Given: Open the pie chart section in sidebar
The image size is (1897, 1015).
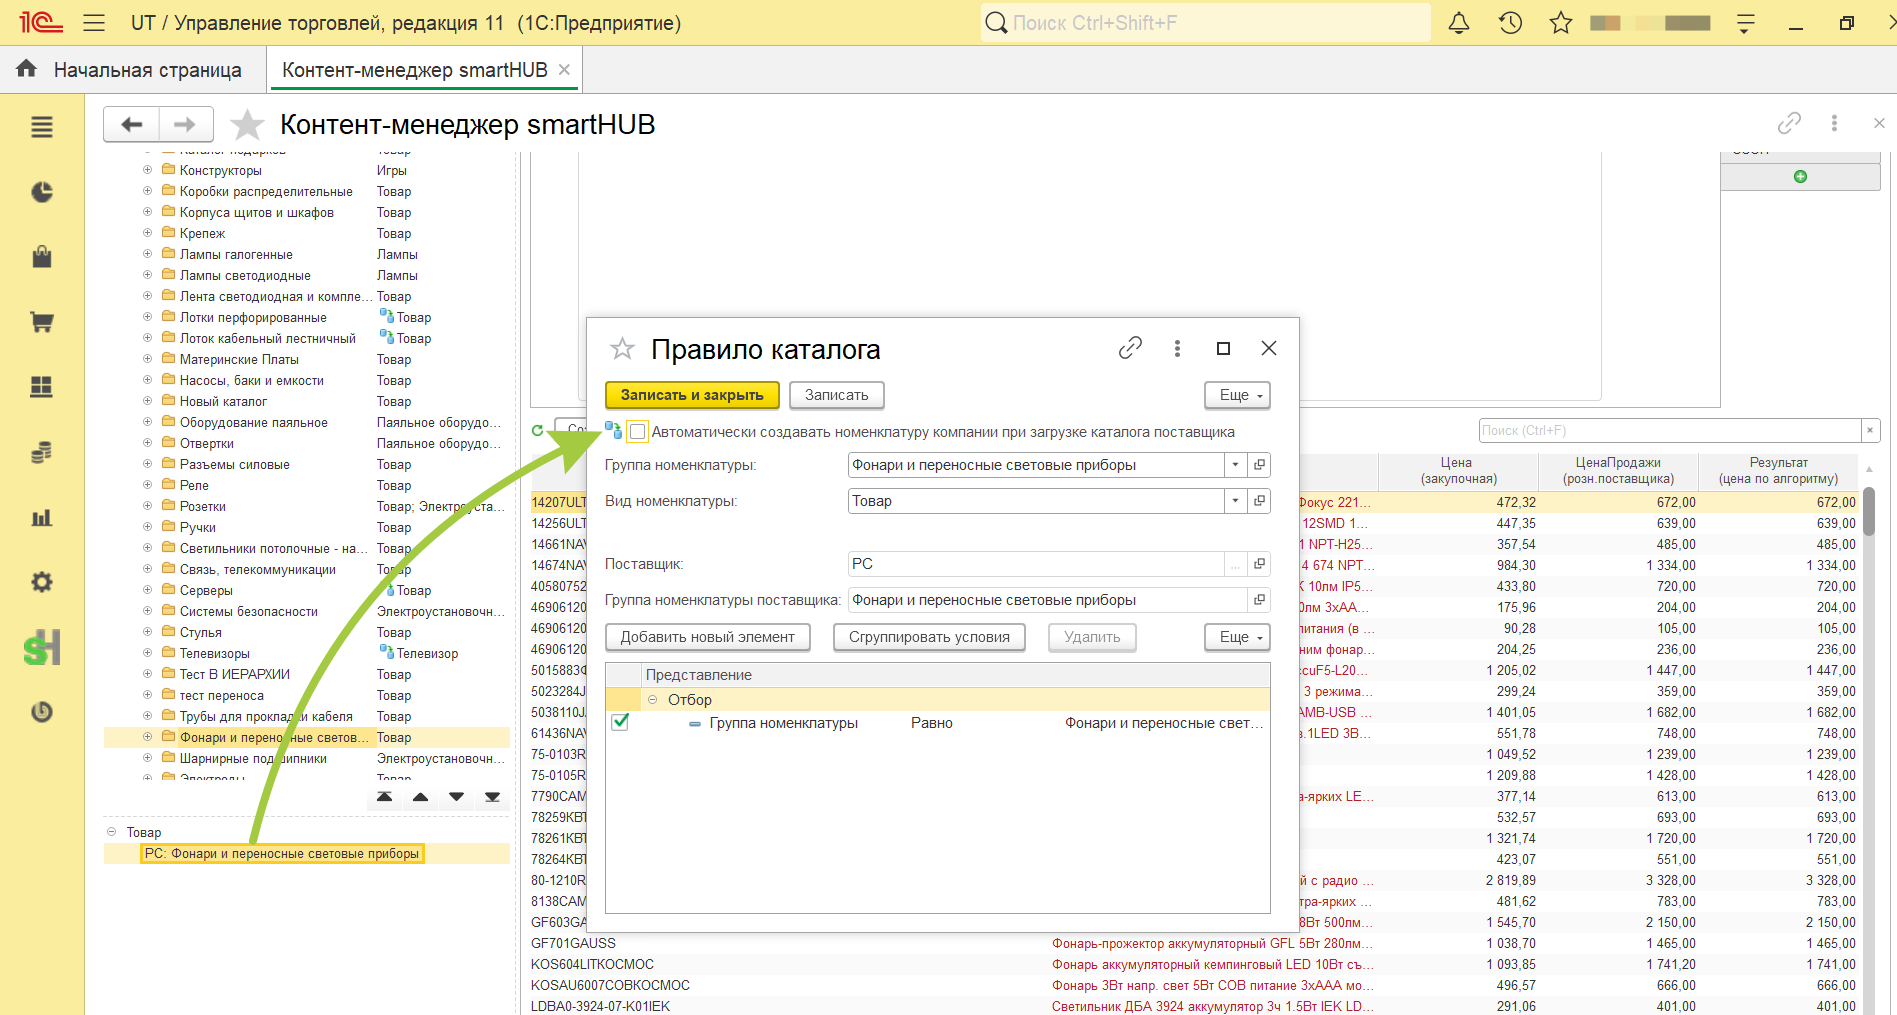Looking at the screenshot, I should 42,192.
